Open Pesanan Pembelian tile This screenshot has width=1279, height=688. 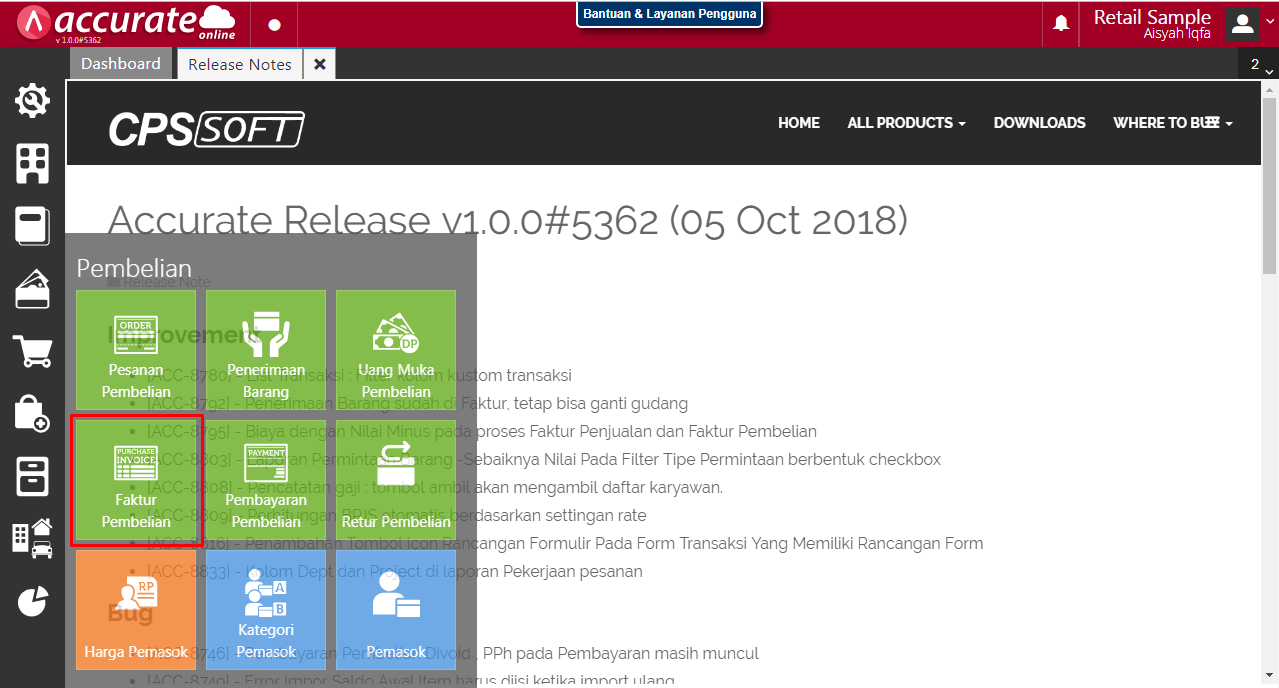click(136, 350)
